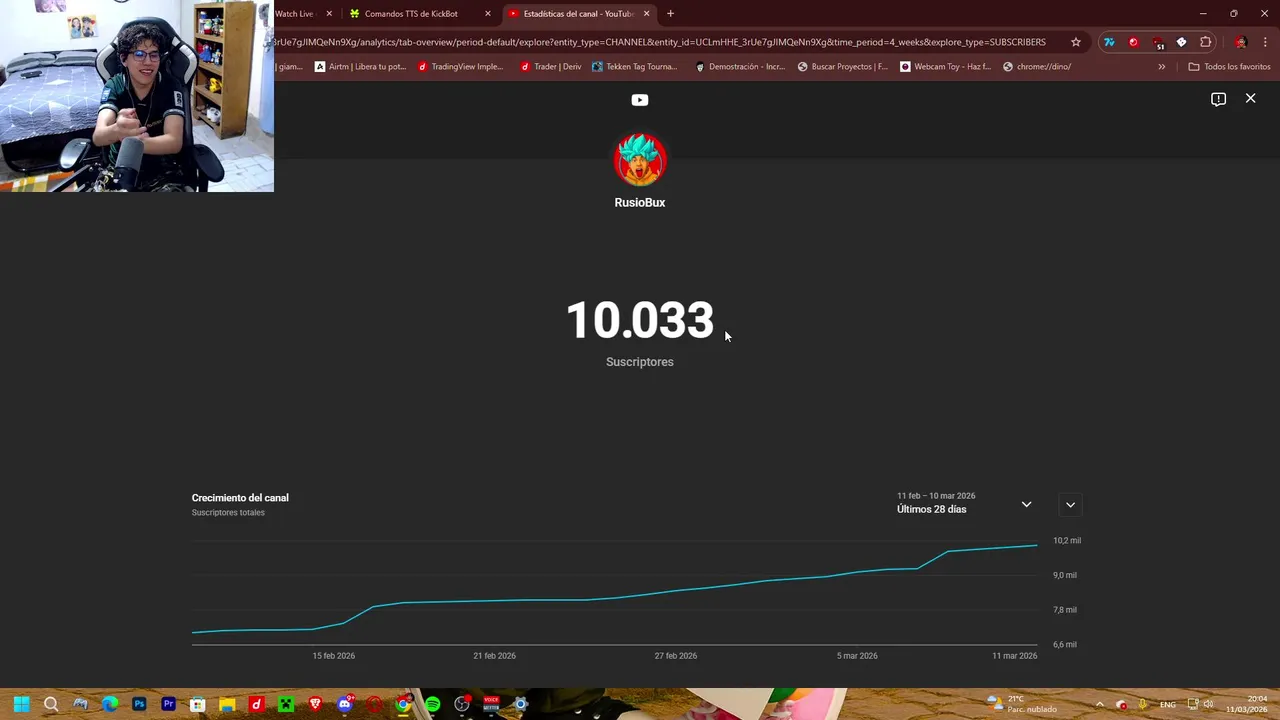Launch Photoshop from the taskbar
This screenshot has width=1280, height=720.
[139, 704]
